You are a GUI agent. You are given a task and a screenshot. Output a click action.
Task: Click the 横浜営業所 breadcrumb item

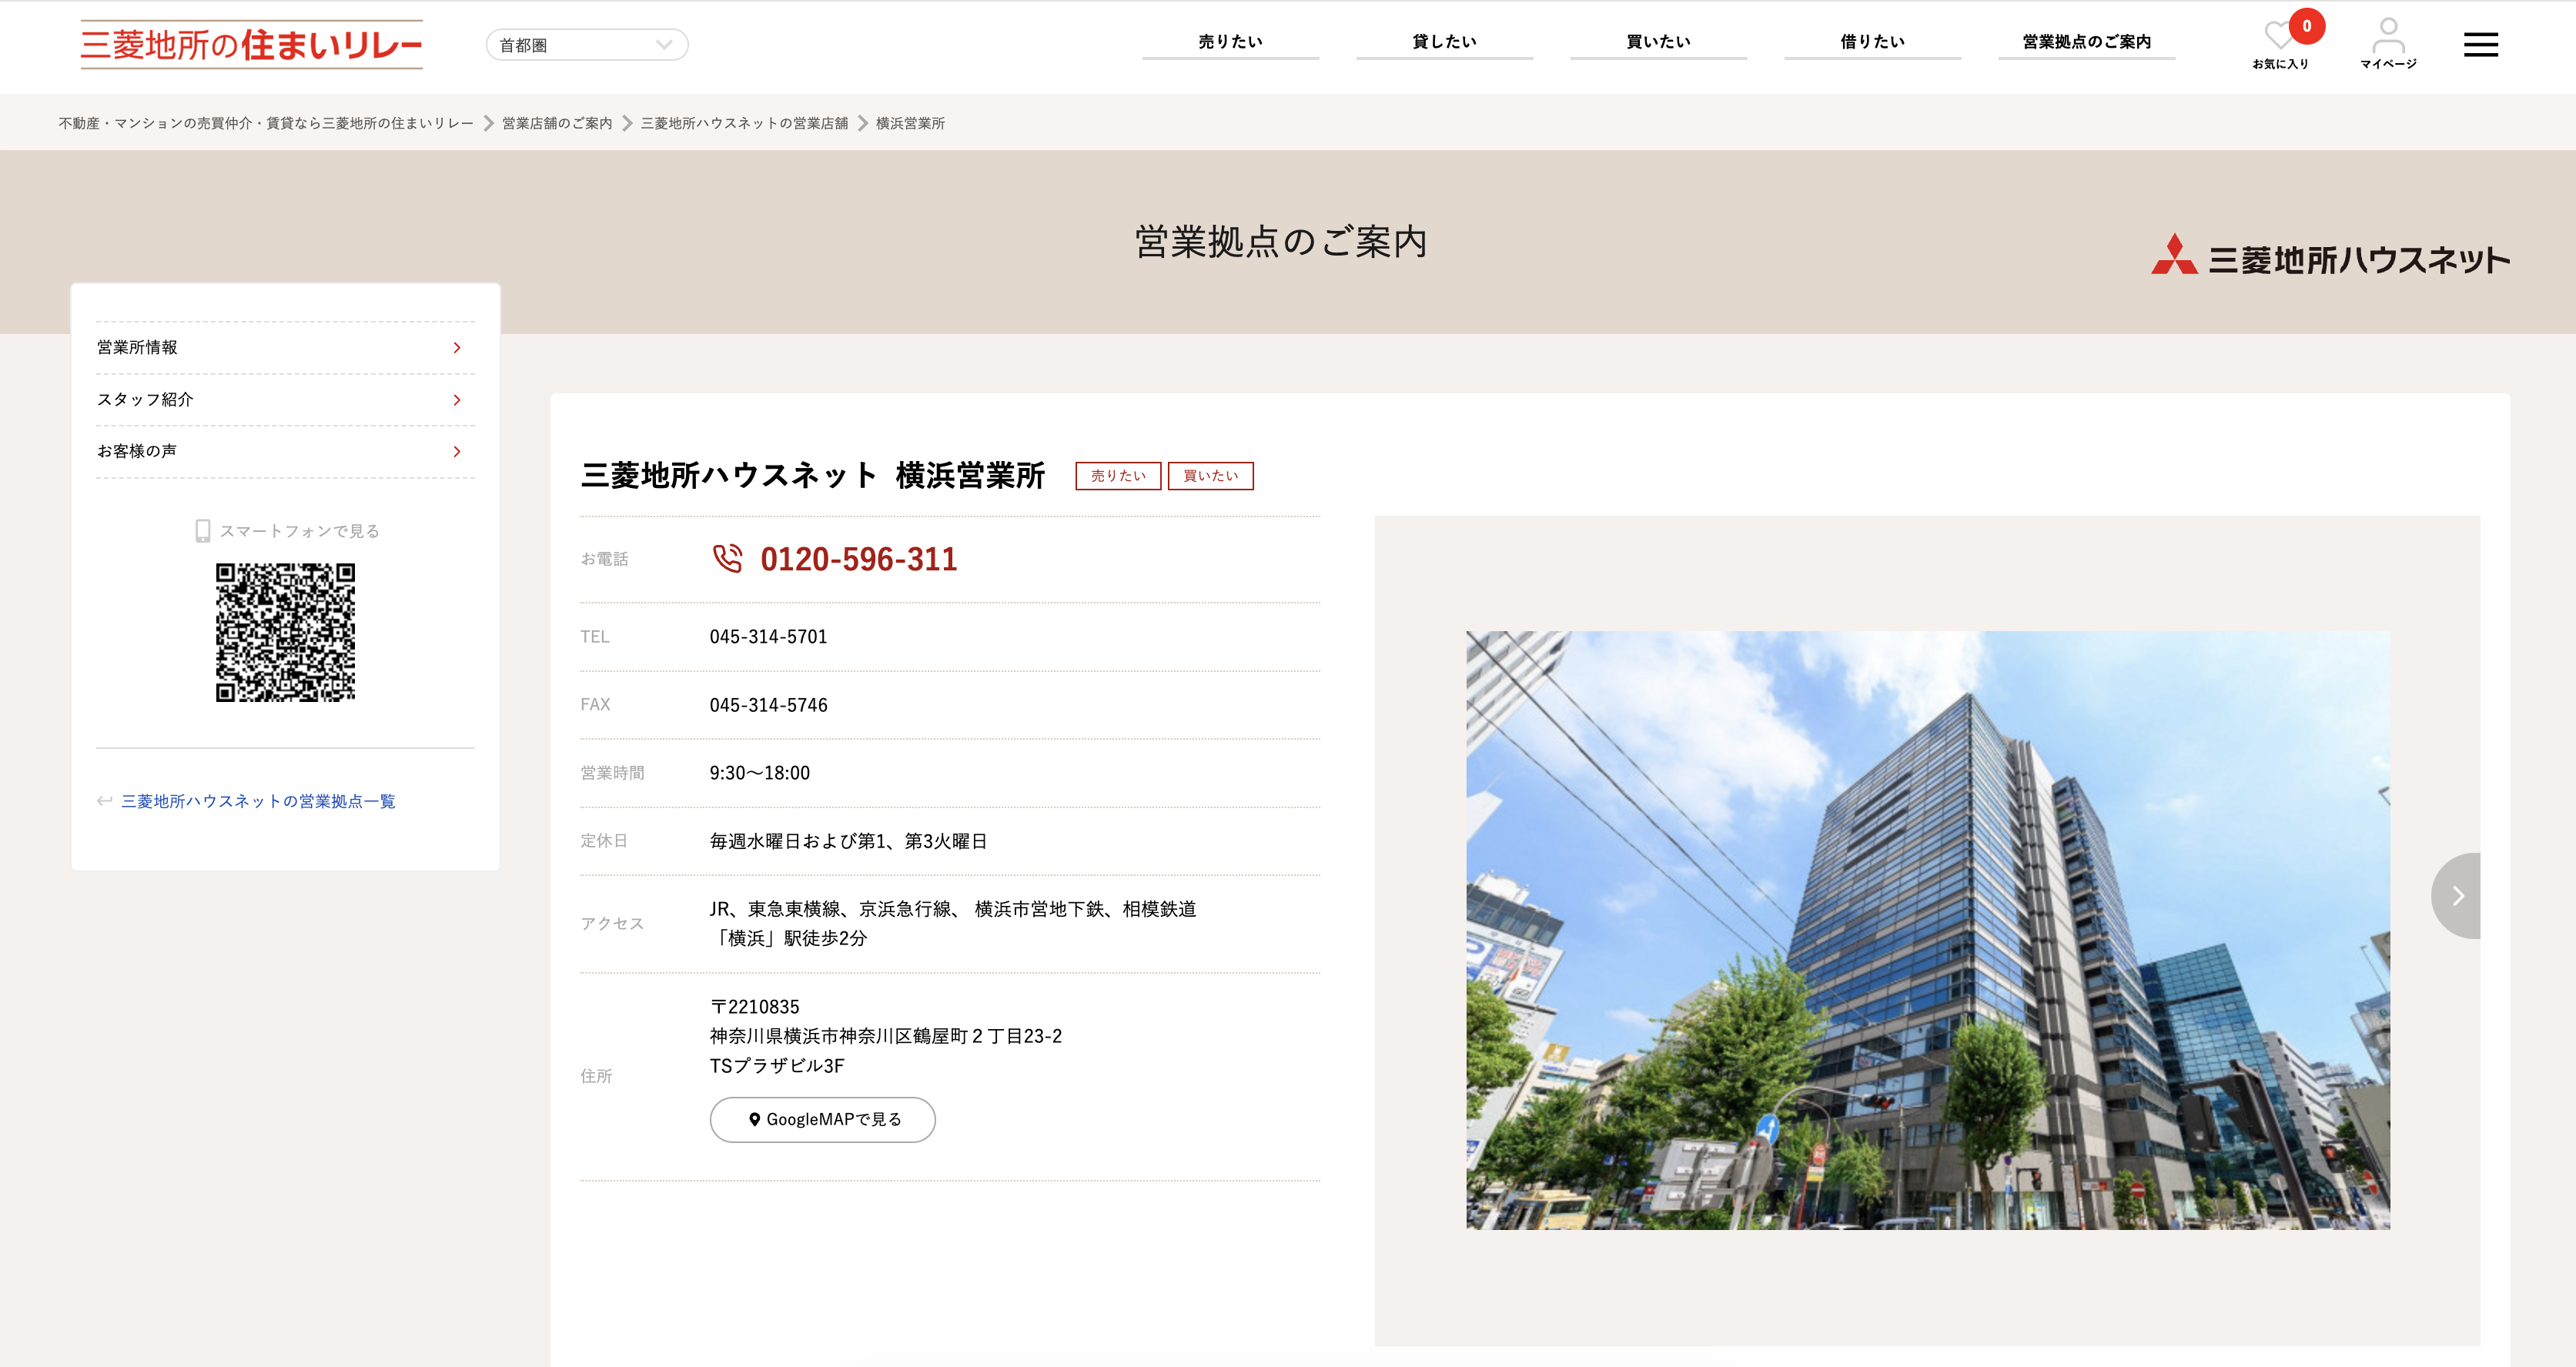[910, 123]
